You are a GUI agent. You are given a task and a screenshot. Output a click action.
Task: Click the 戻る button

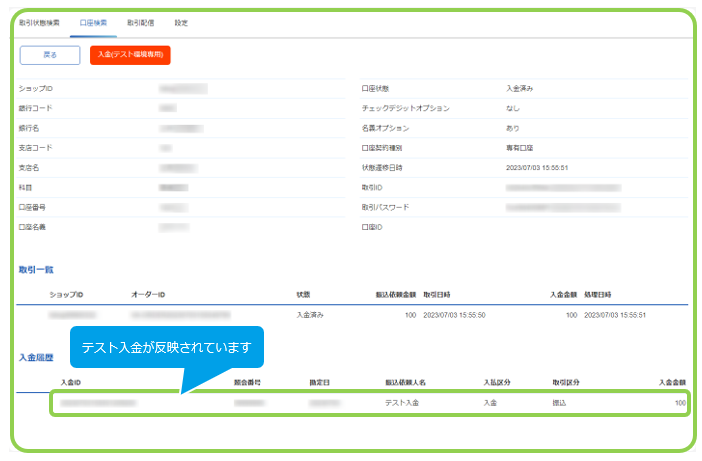pyautogui.click(x=50, y=55)
